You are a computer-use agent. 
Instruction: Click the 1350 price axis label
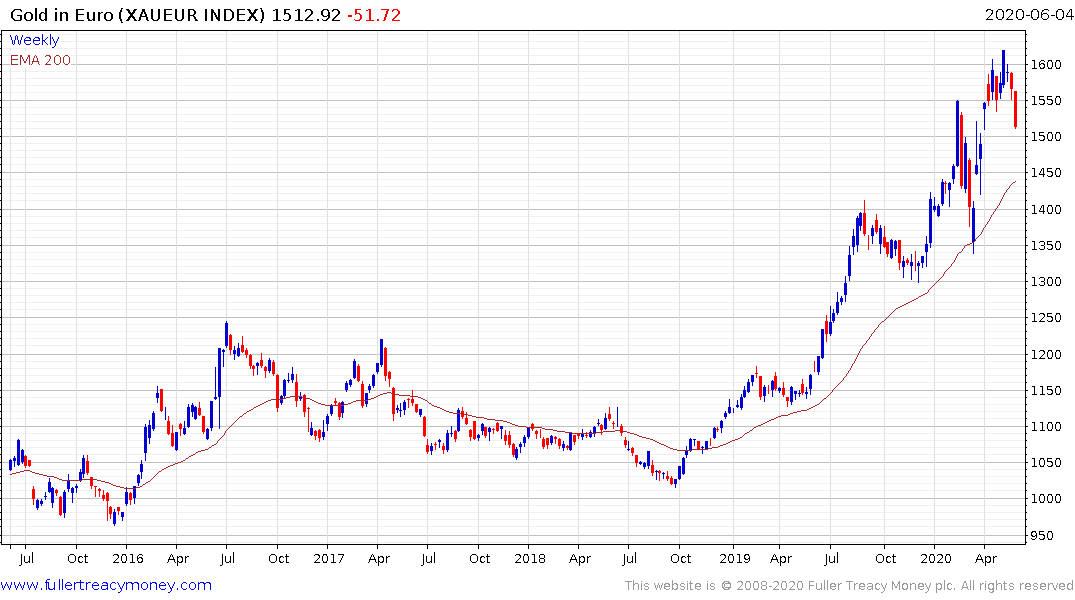click(1046, 245)
